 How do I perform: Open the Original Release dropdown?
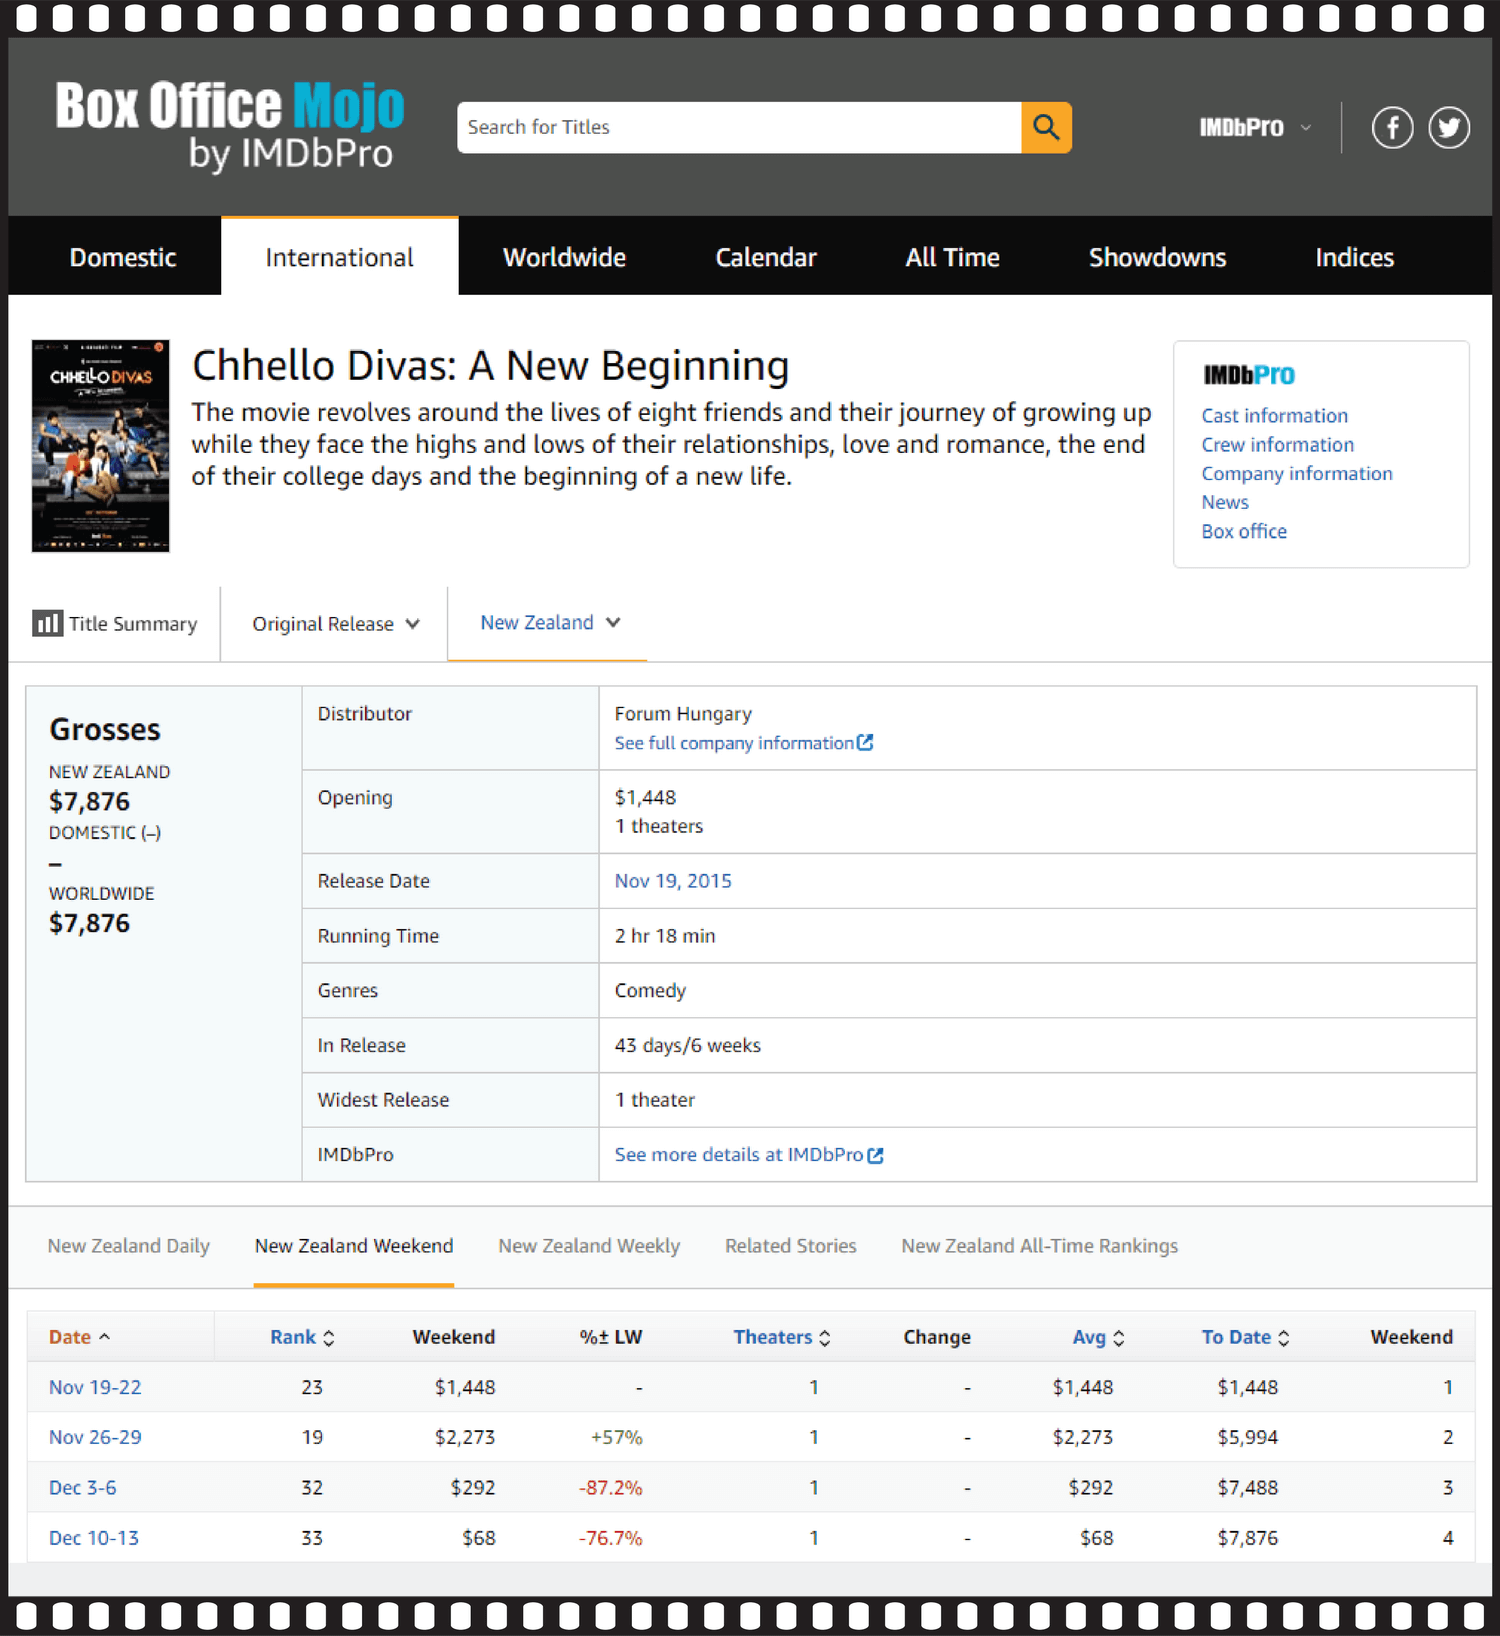click(x=336, y=624)
